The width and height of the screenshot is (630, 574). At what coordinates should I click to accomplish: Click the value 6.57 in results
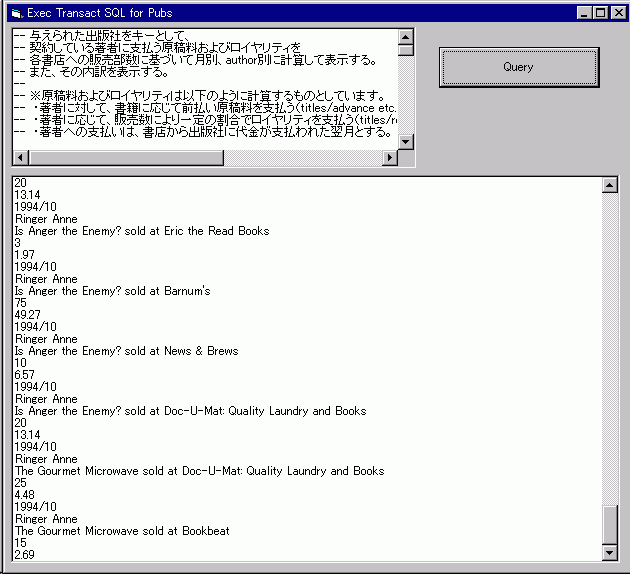[x=25, y=375]
